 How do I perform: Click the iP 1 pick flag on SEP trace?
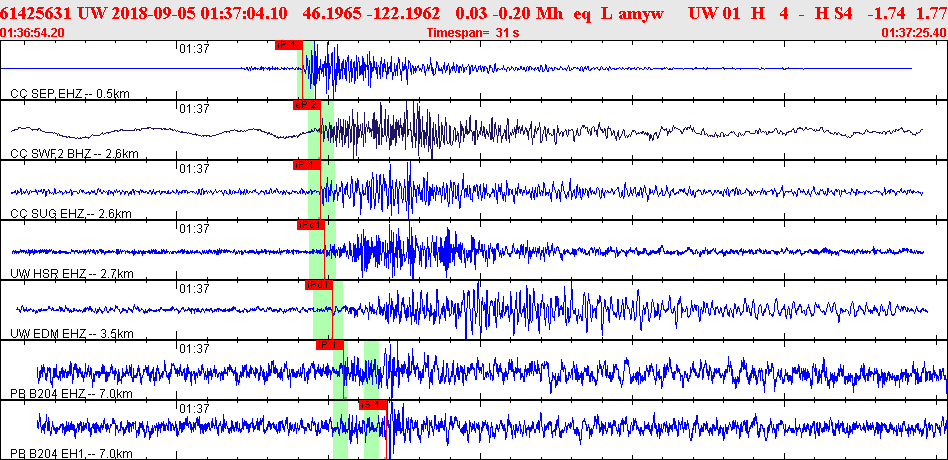[287, 45]
